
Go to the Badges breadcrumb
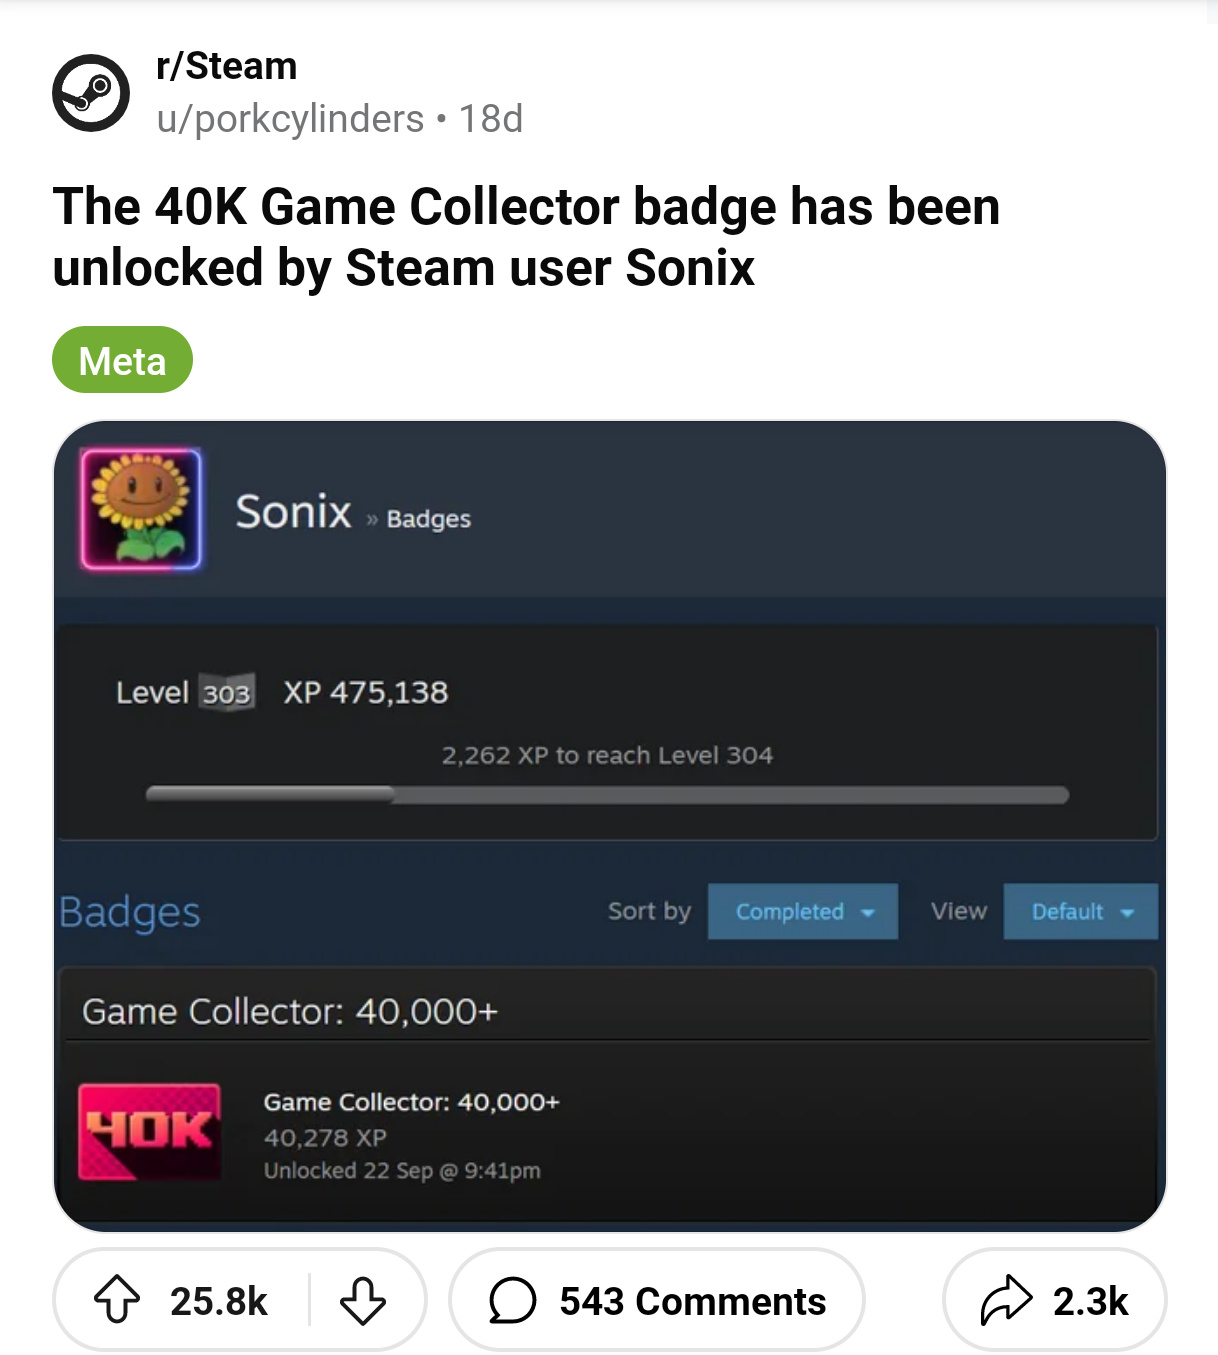pos(428,519)
